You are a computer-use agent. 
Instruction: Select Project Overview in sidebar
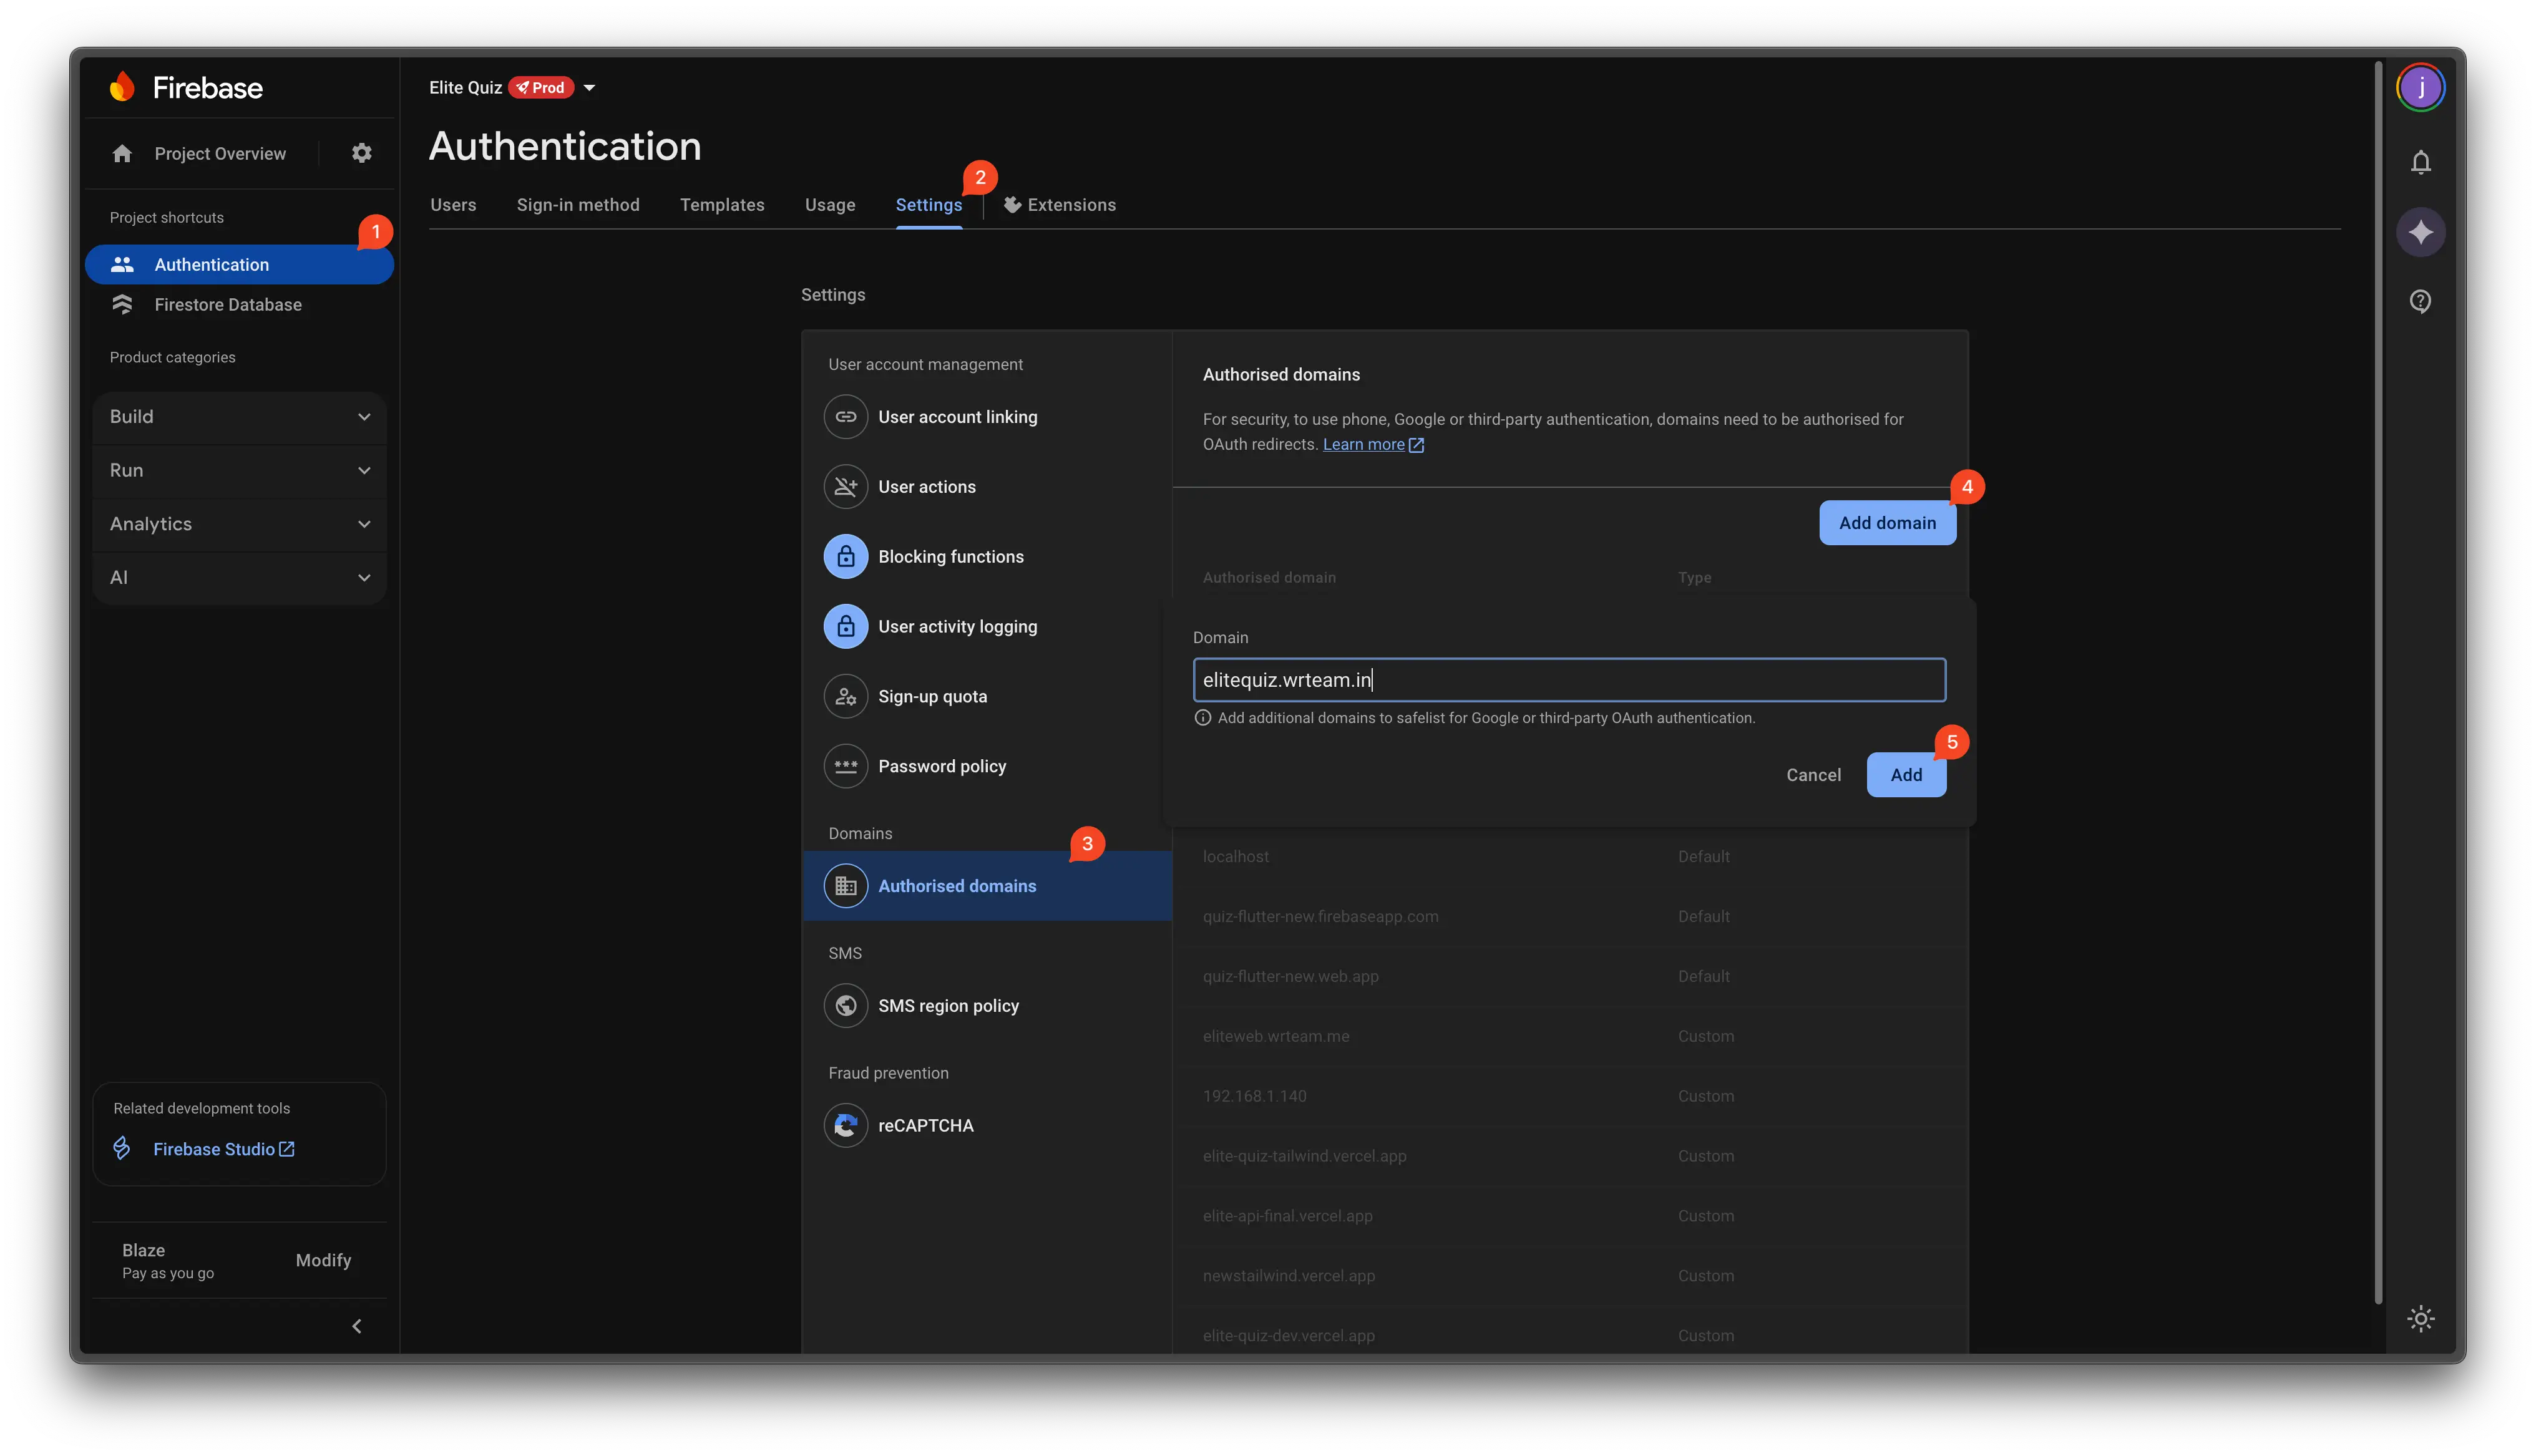point(220,153)
